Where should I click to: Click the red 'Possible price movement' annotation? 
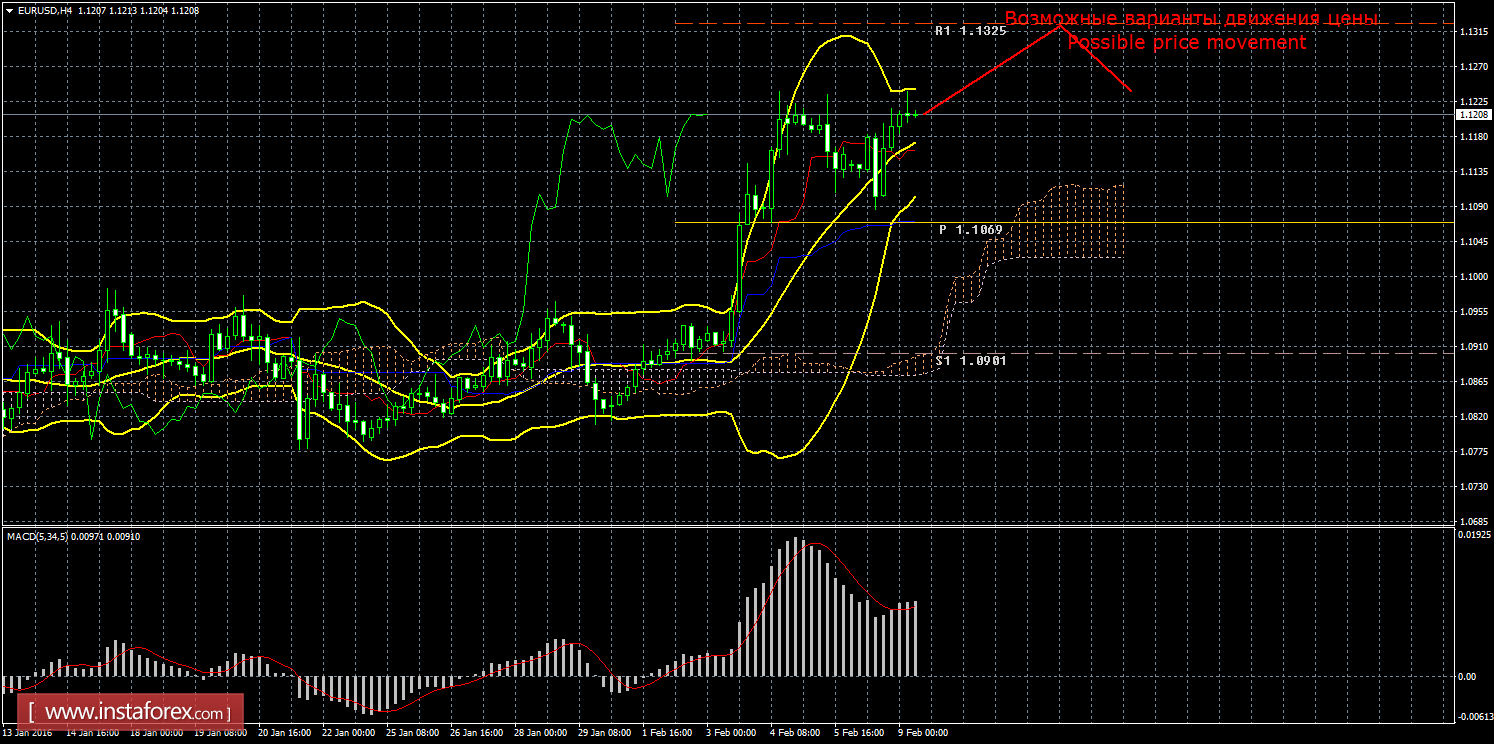(x=1186, y=43)
